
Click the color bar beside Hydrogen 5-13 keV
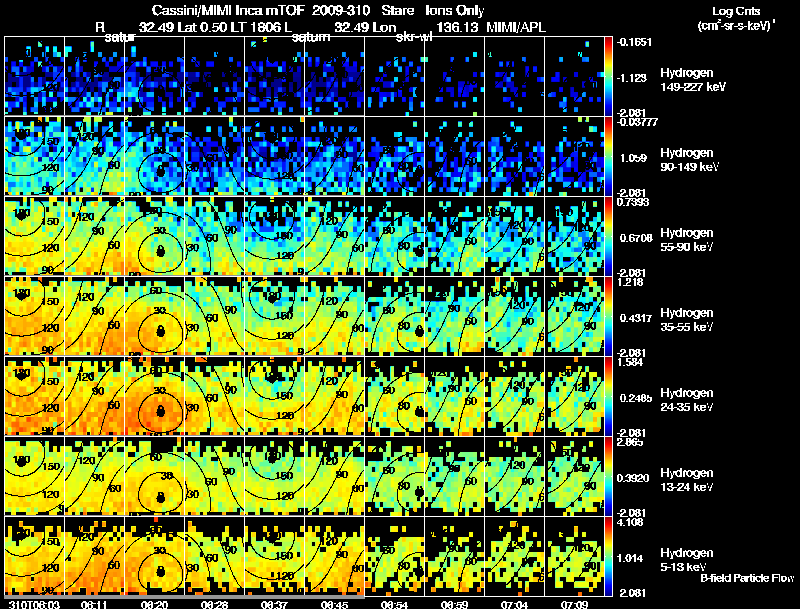click(608, 556)
